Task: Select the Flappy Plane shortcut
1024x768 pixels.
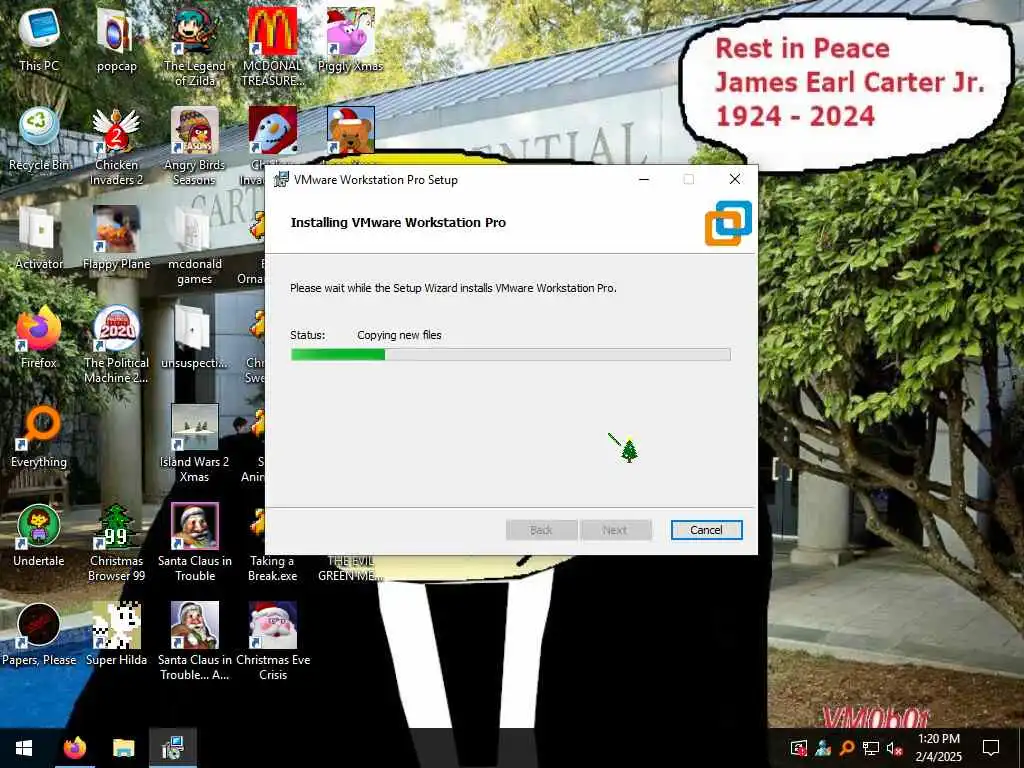Action: pos(116,238)
